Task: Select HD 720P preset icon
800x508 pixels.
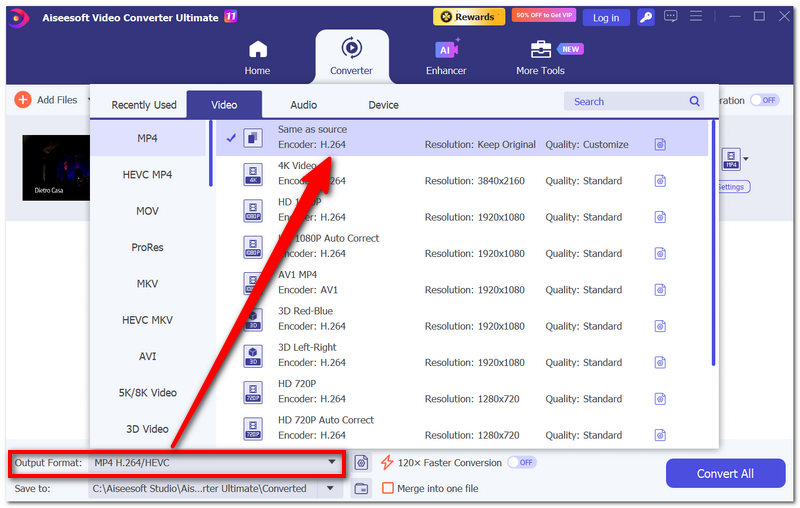Action: pos(253,392)
